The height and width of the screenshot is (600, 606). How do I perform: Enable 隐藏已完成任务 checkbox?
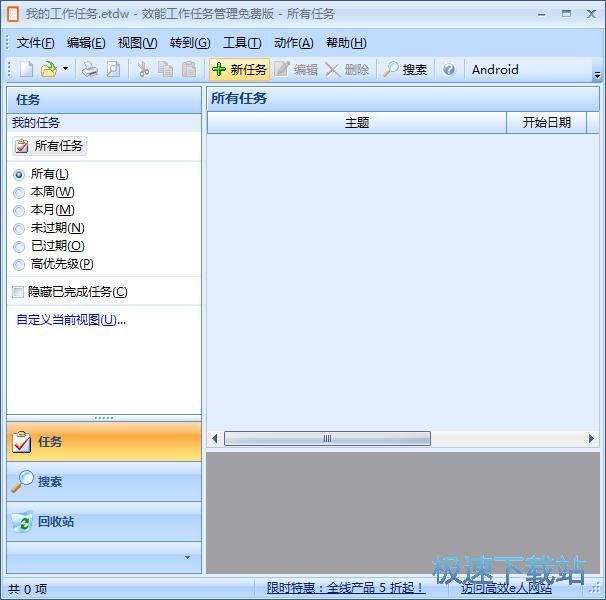coord(17,292)
